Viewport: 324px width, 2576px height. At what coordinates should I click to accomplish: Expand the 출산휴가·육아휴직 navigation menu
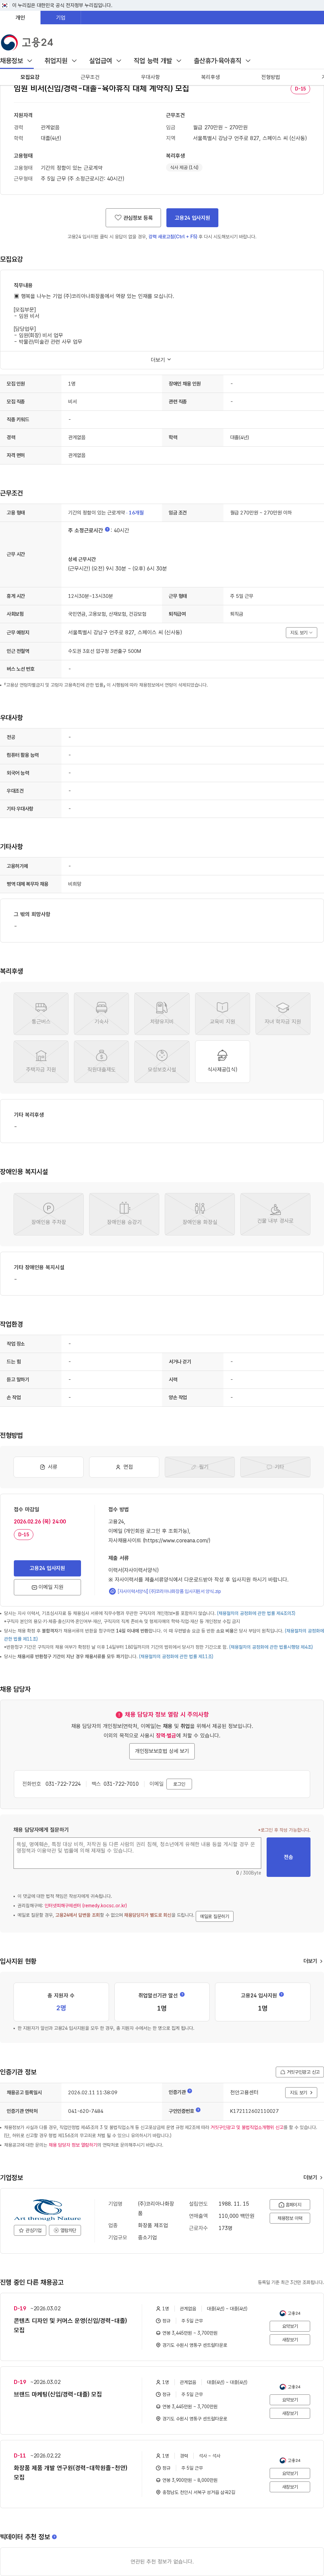[222, 61]
